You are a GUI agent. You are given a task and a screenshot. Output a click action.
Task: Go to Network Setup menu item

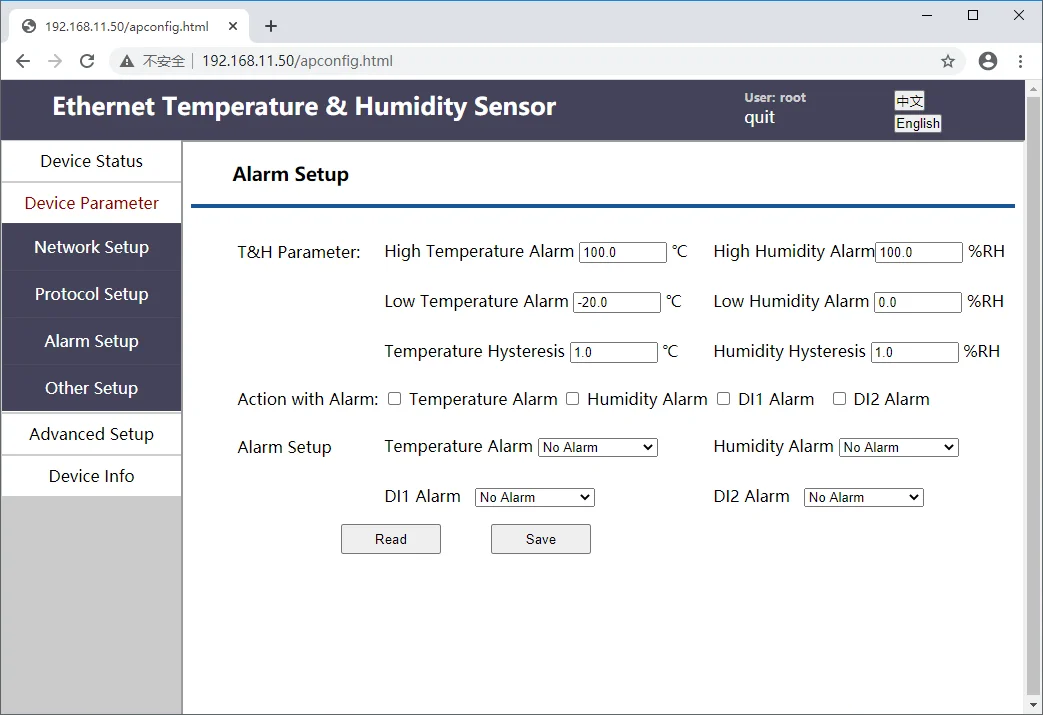91,247
